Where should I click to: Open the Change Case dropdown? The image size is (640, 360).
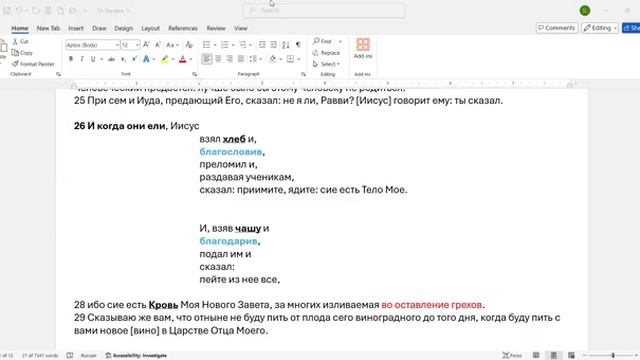coord(172,44)
